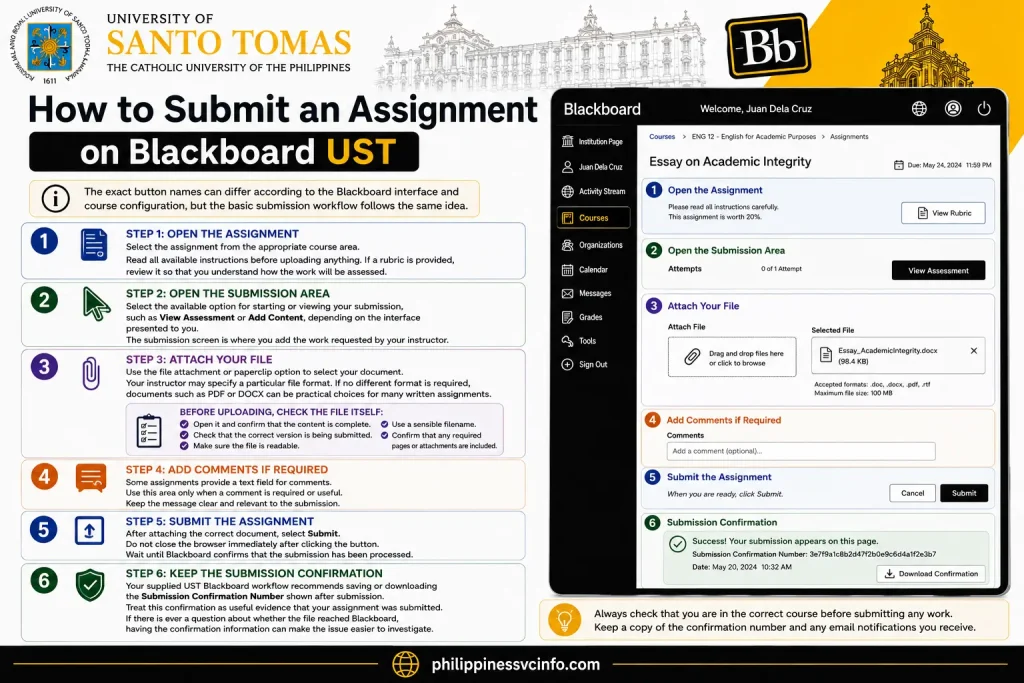Image resolution: width=1024 pixels, height=683 pixels.
Task: Click the View Rubric button
Action: click(943, 213)
